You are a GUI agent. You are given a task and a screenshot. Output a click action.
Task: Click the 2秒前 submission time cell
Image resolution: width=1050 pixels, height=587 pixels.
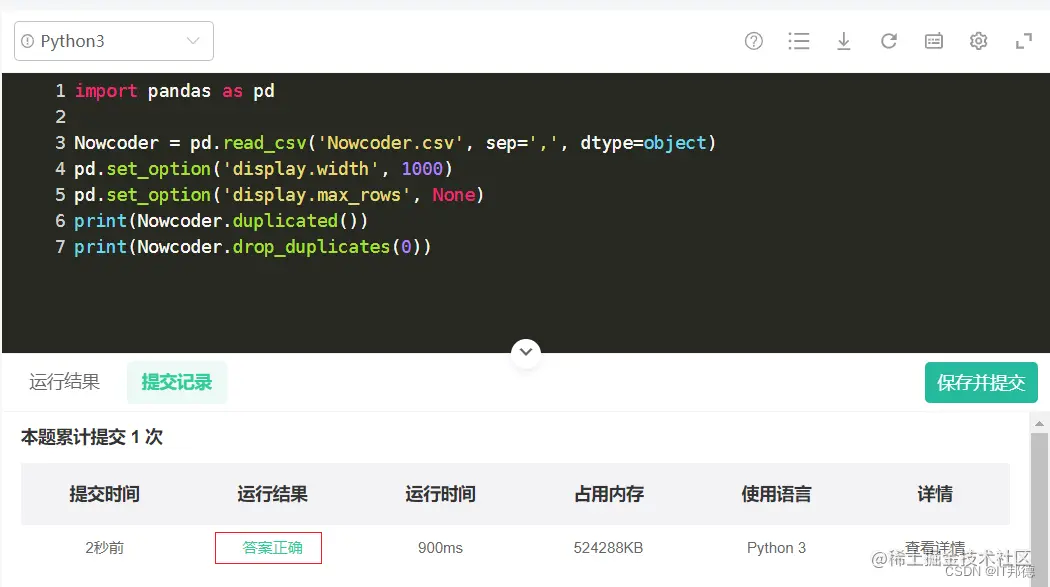[104, 548]
